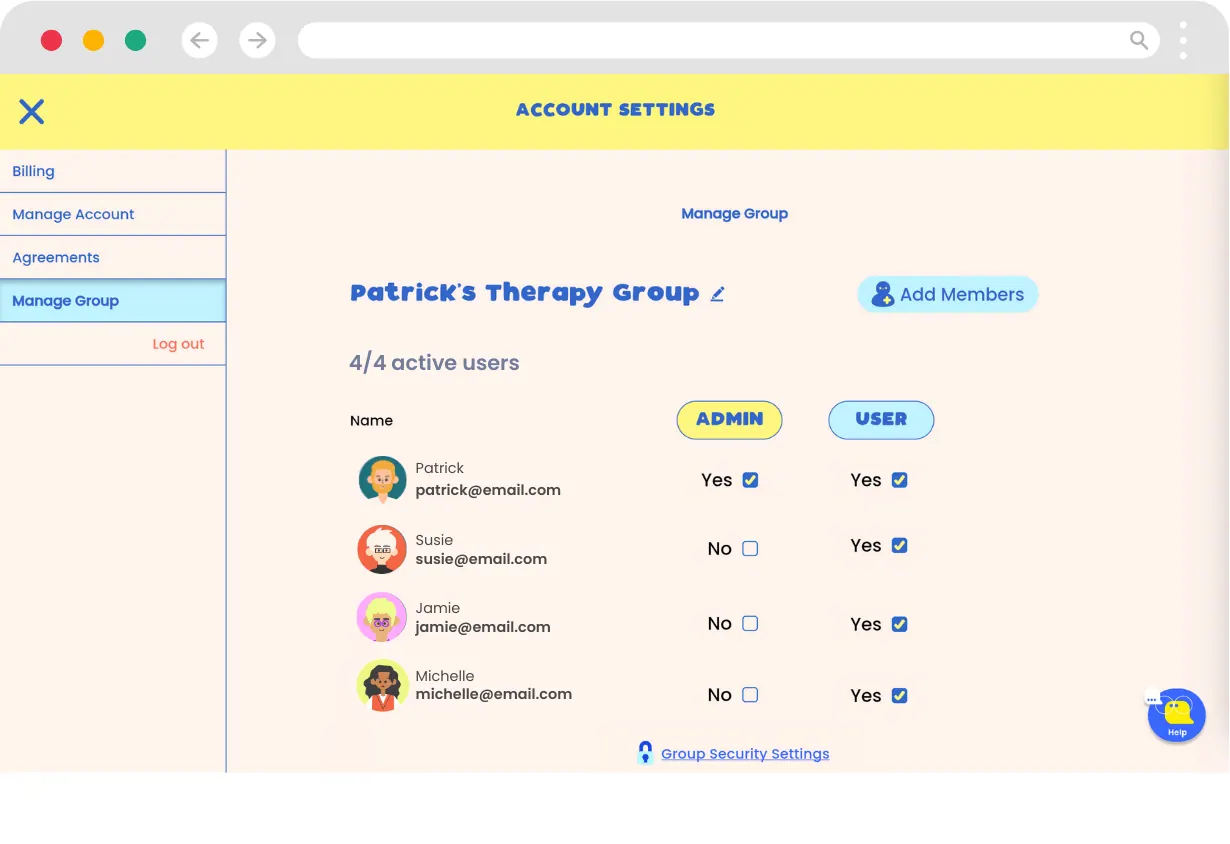Open the browser three-dot menu

tap(1183, 40)
